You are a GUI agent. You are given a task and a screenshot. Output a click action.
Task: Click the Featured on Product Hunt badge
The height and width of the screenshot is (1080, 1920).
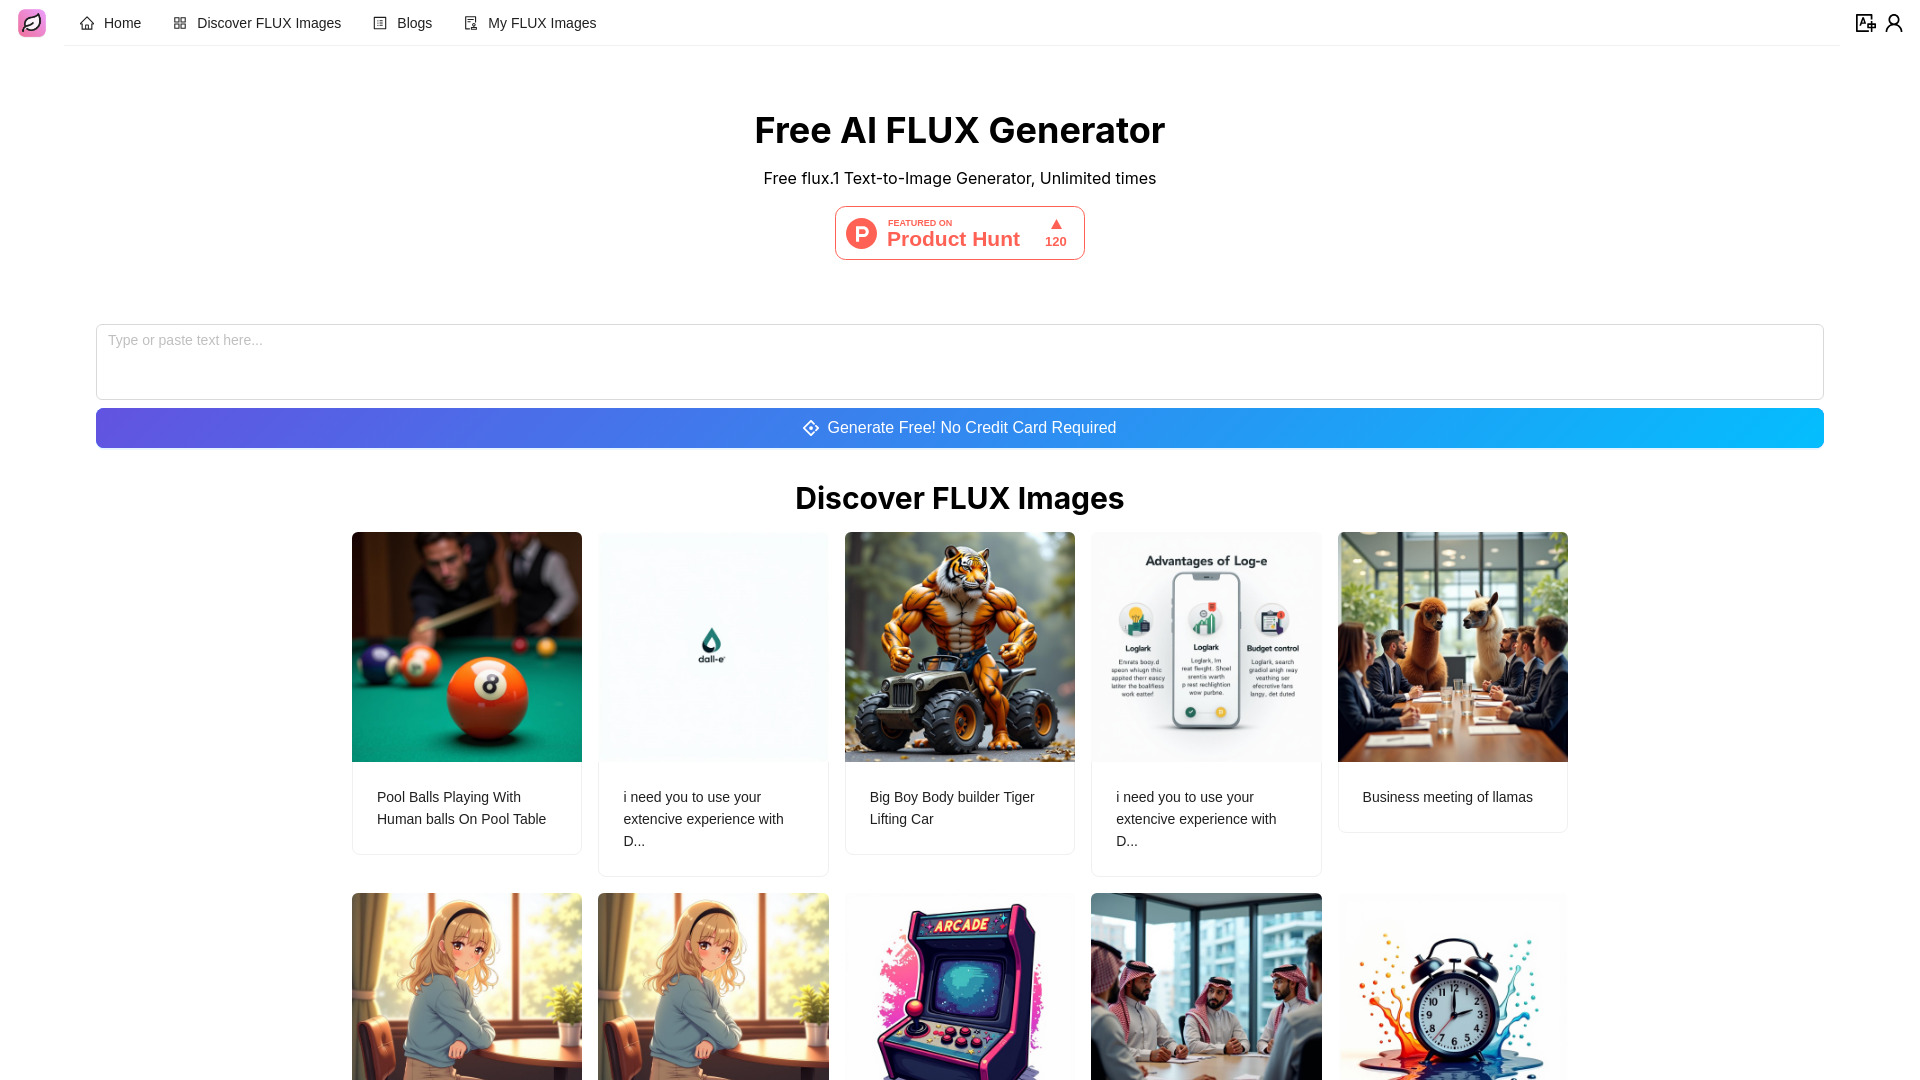point(960,232)
